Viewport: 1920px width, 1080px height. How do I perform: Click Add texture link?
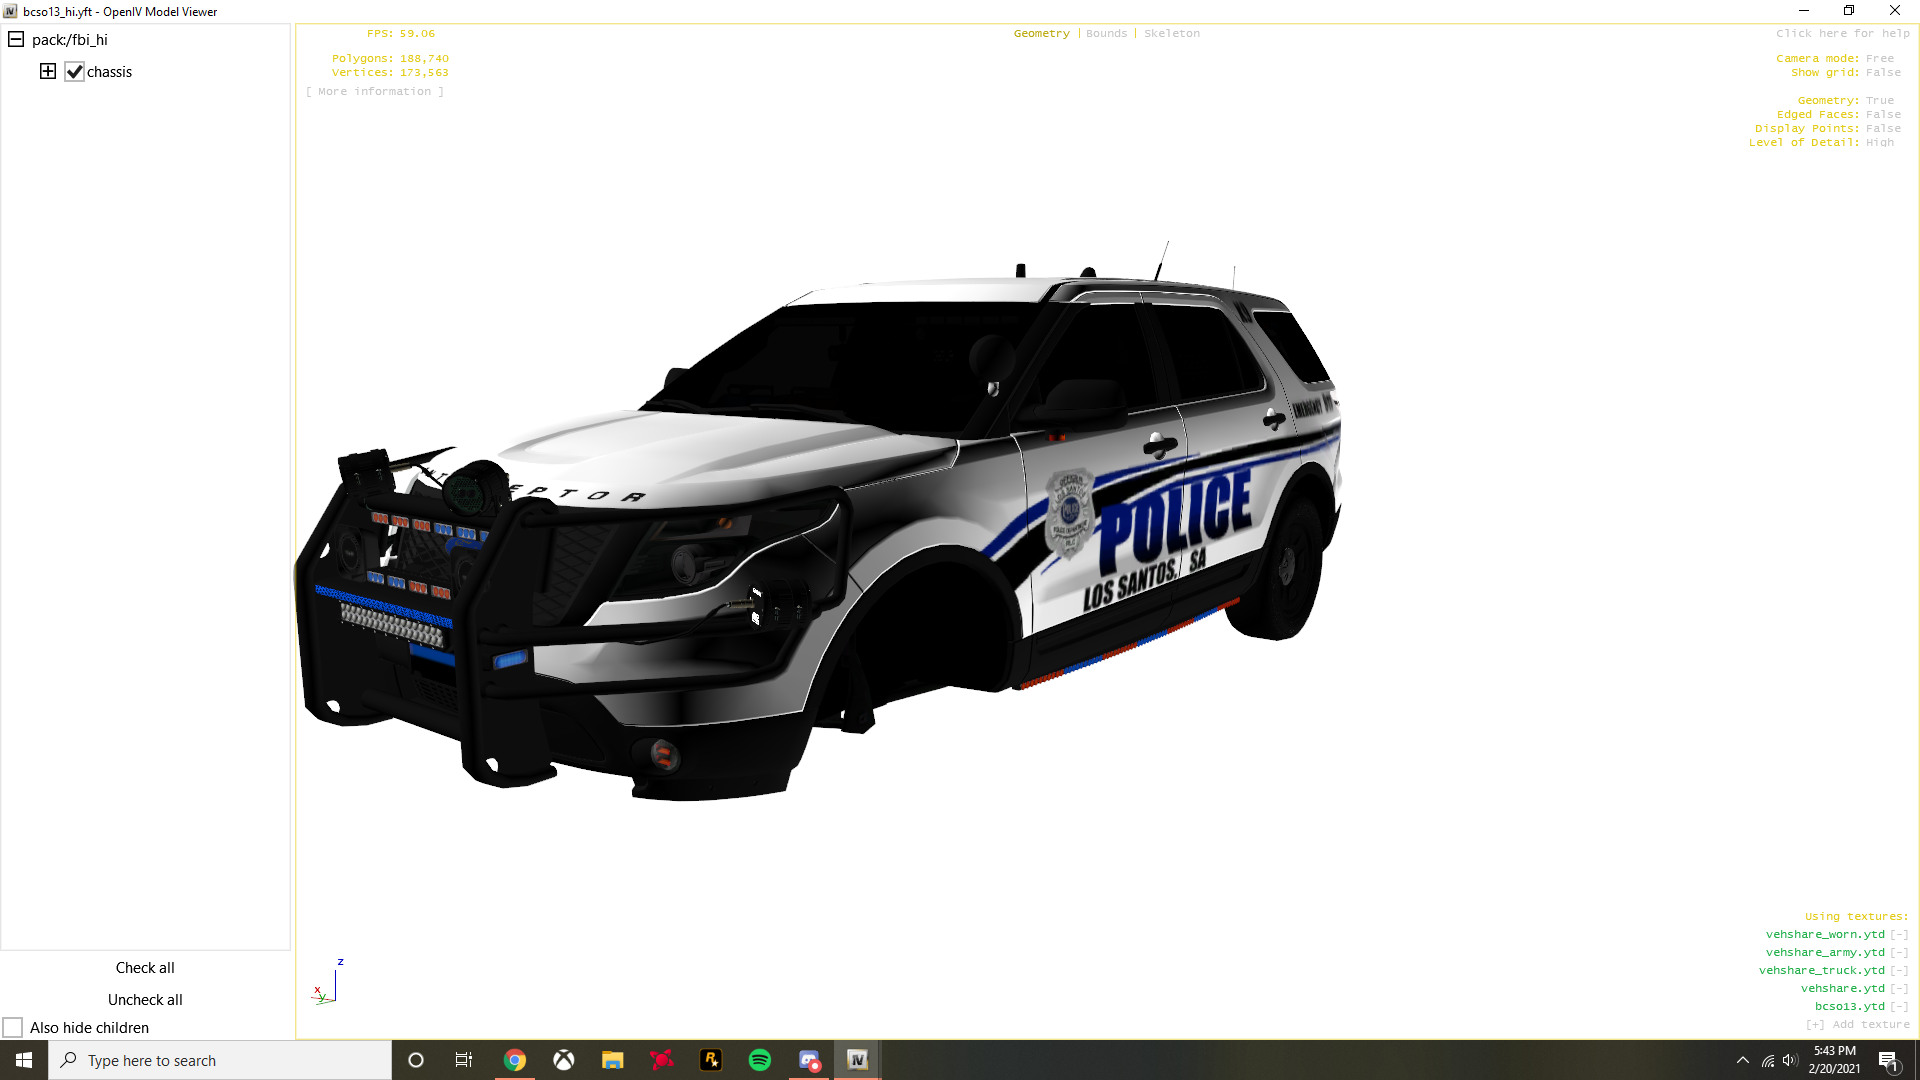pos(1858,1024)
